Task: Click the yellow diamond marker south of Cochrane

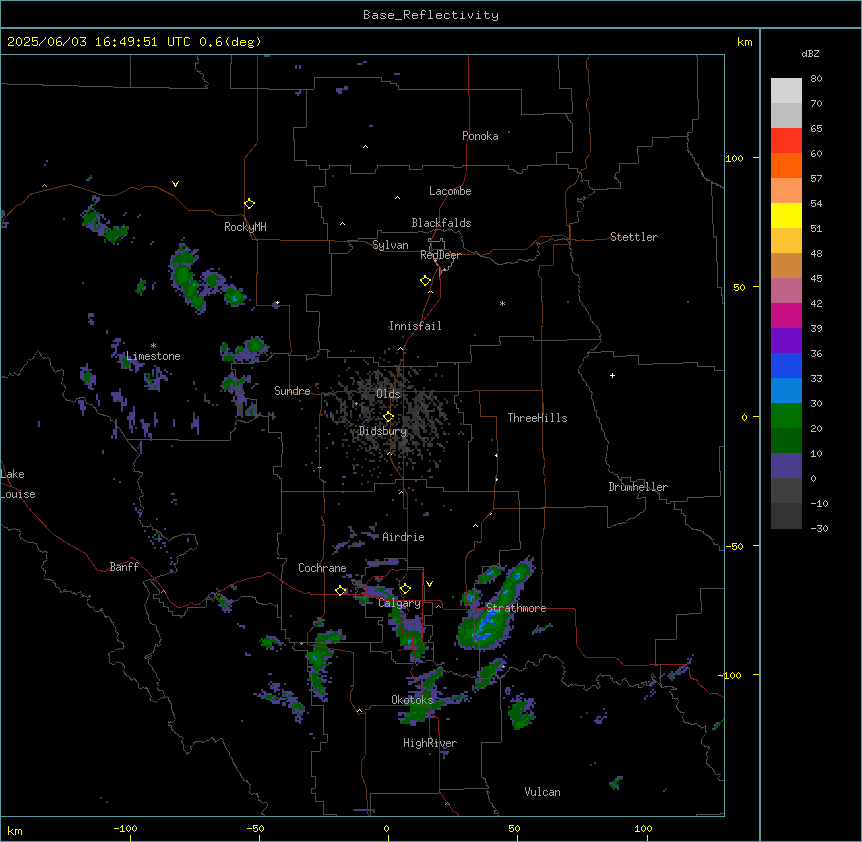Action: [341, 590]
